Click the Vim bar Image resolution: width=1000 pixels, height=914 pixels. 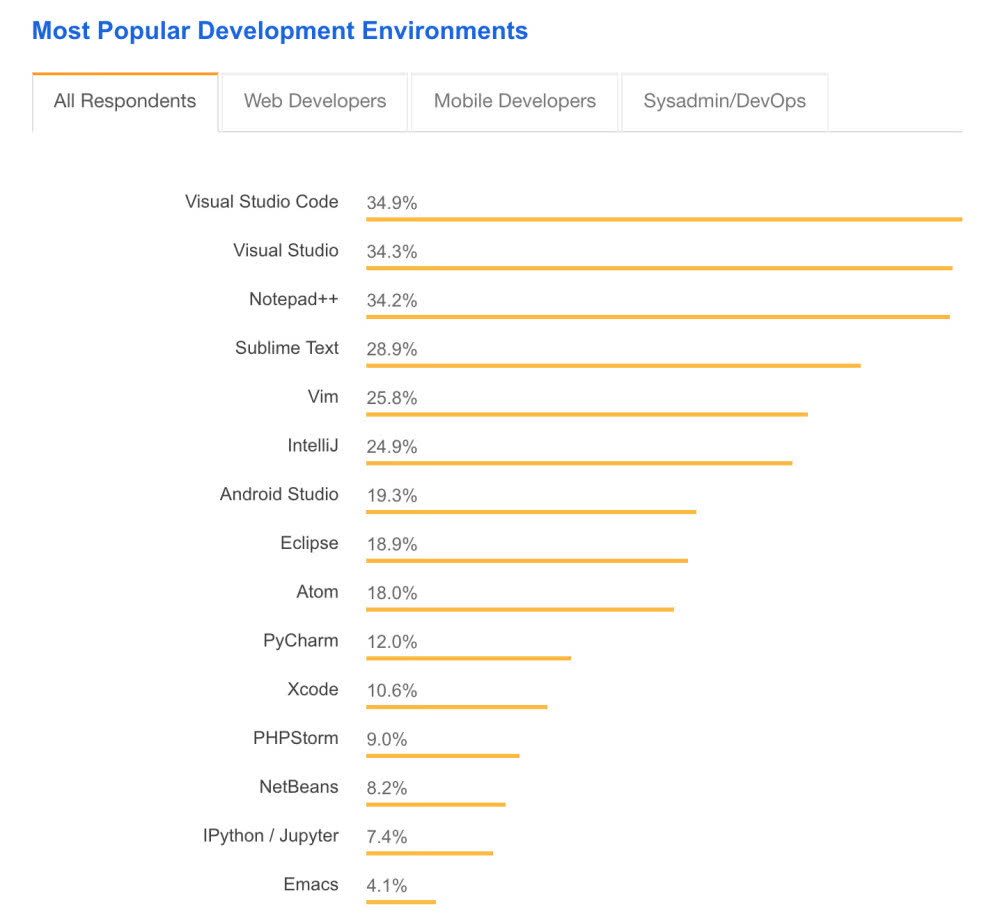point(587,415)
